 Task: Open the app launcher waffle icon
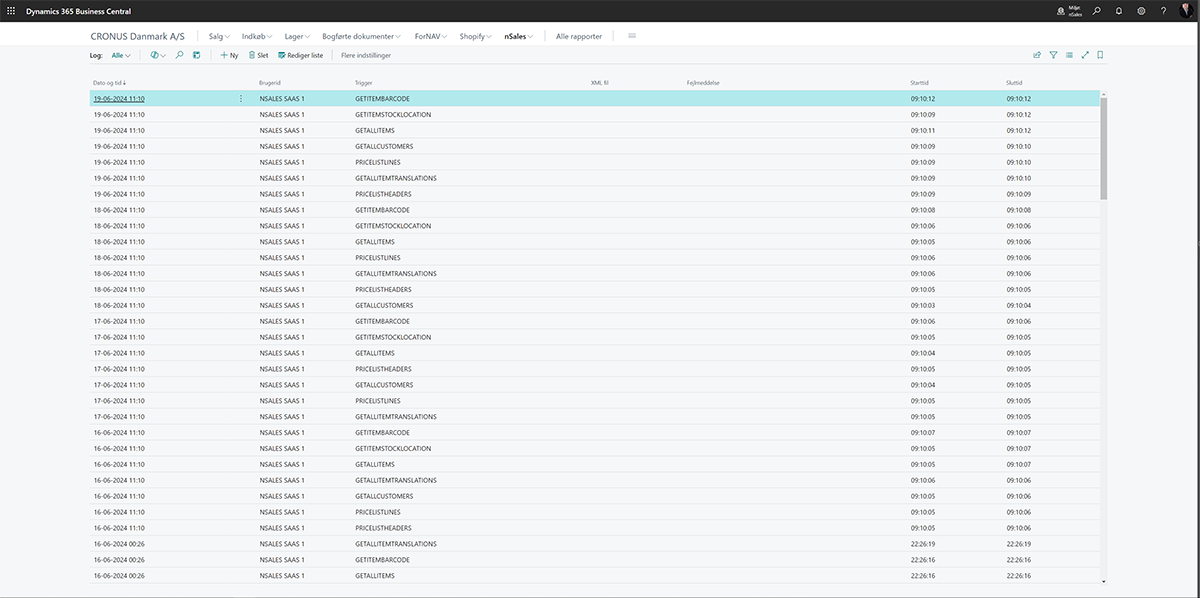pyautogui.click(x=11, y=10)
